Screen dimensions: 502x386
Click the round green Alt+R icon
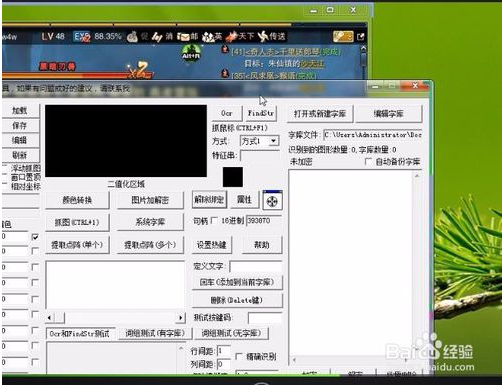pyautogui.click(x=191, y=53)
